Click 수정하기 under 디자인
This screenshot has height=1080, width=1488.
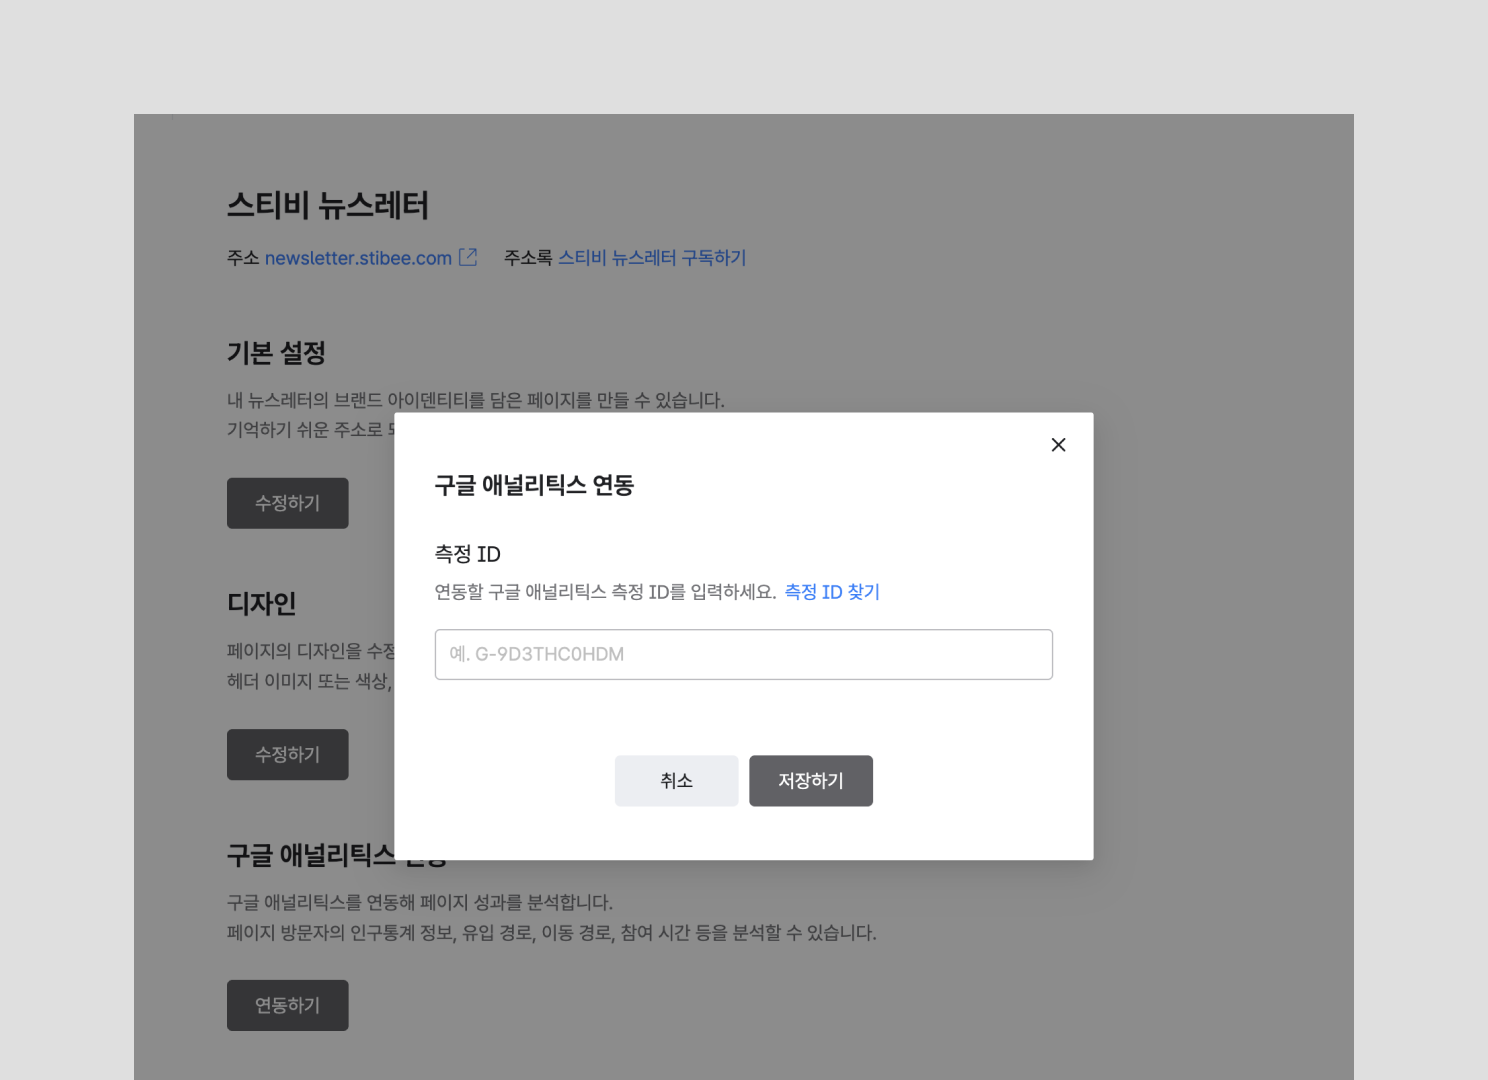point(288,754)
